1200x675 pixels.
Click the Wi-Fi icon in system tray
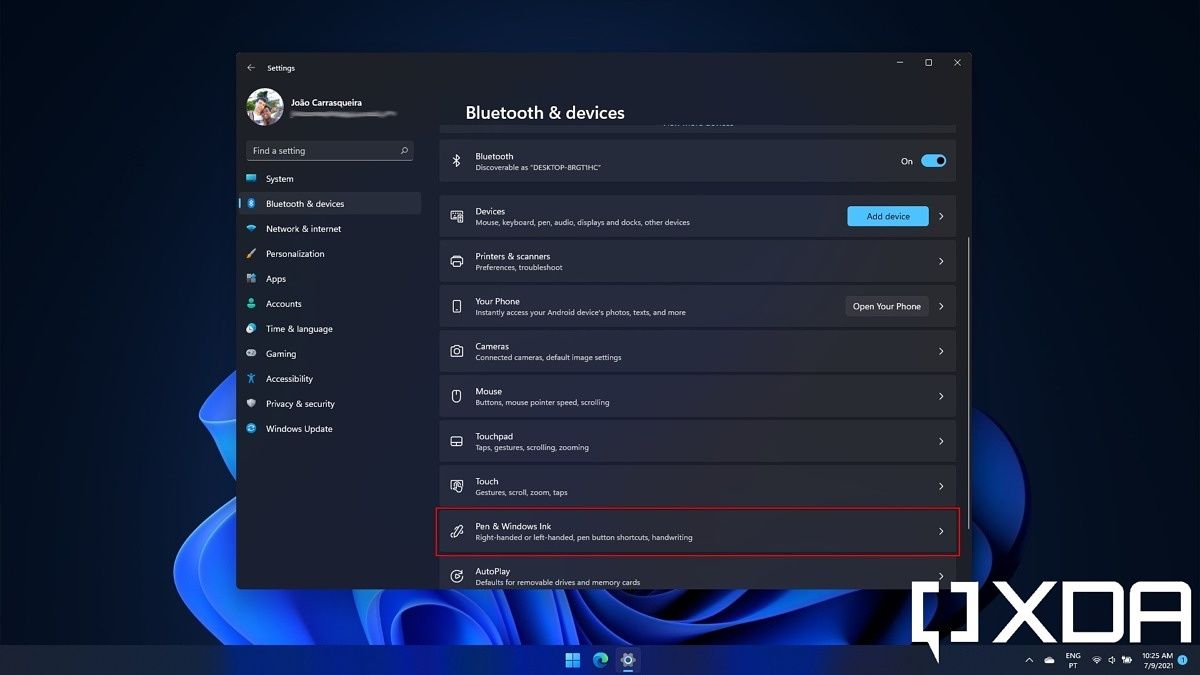pos(1097,660)
